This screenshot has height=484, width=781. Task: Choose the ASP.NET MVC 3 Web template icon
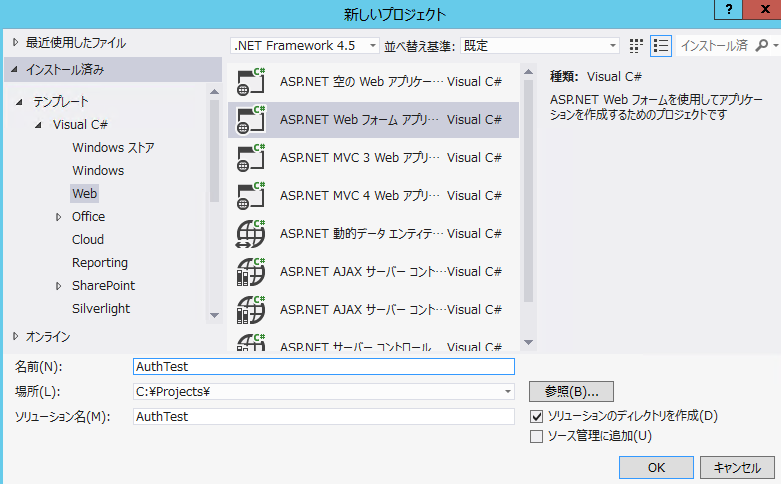251,158
